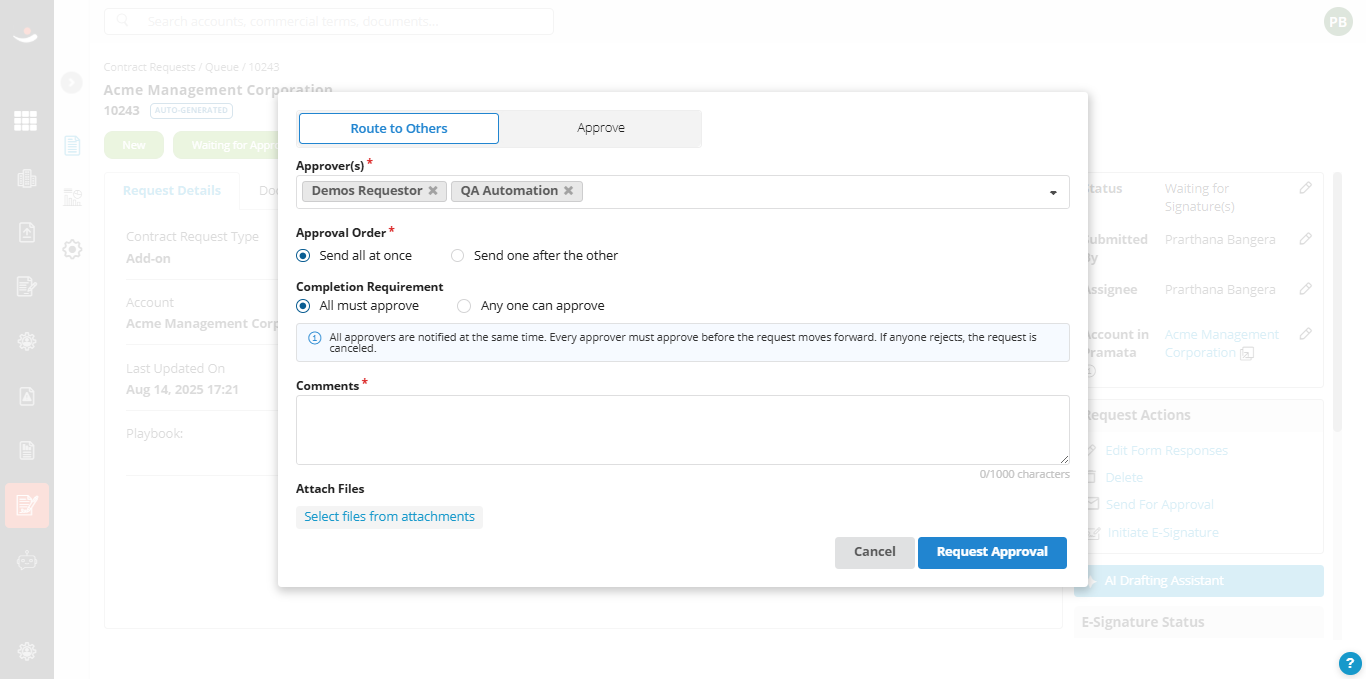The width and height of the screenshot is (1366, 679).
Task: Focus the Comments text area
Action: point(683,430)
